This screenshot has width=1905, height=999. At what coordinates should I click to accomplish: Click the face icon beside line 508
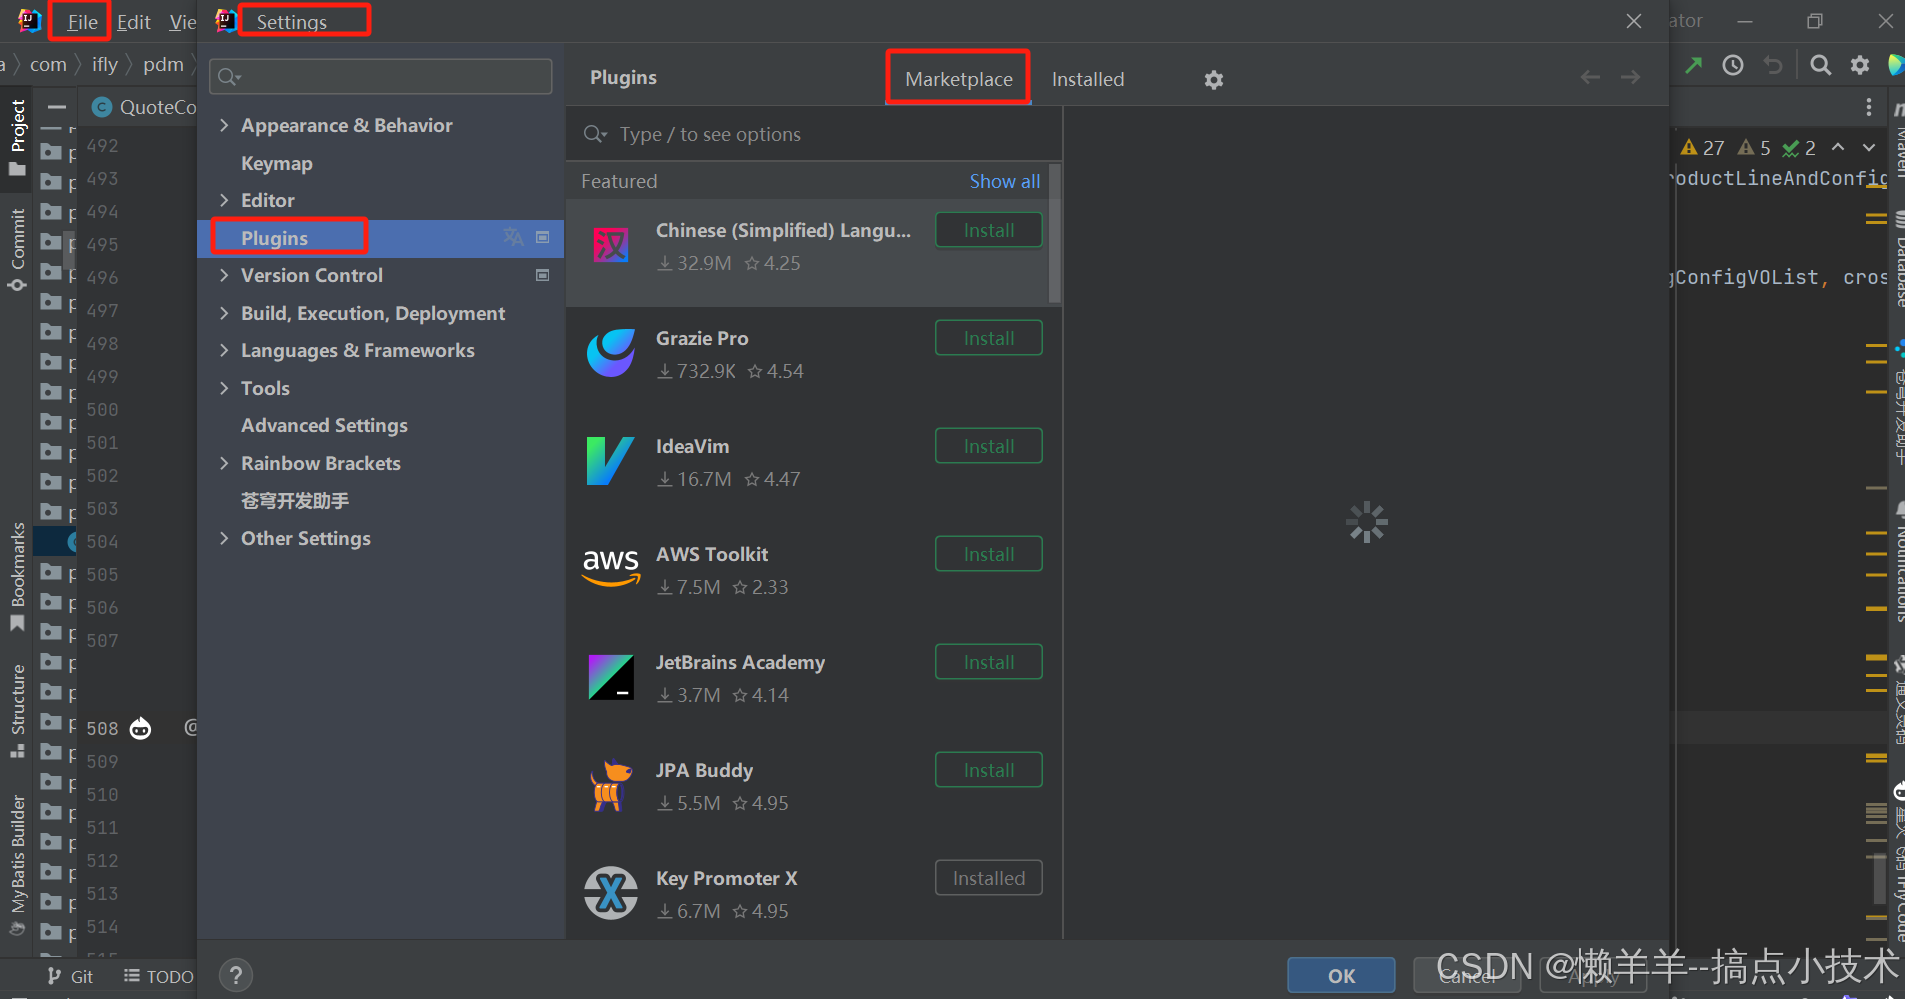[141, 728]
